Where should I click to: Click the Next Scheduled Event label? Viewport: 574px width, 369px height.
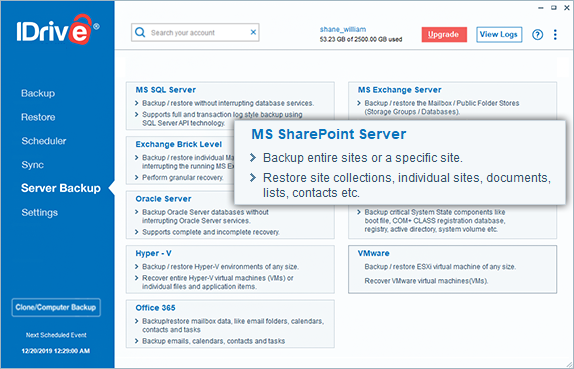click(x=56, y=335)
